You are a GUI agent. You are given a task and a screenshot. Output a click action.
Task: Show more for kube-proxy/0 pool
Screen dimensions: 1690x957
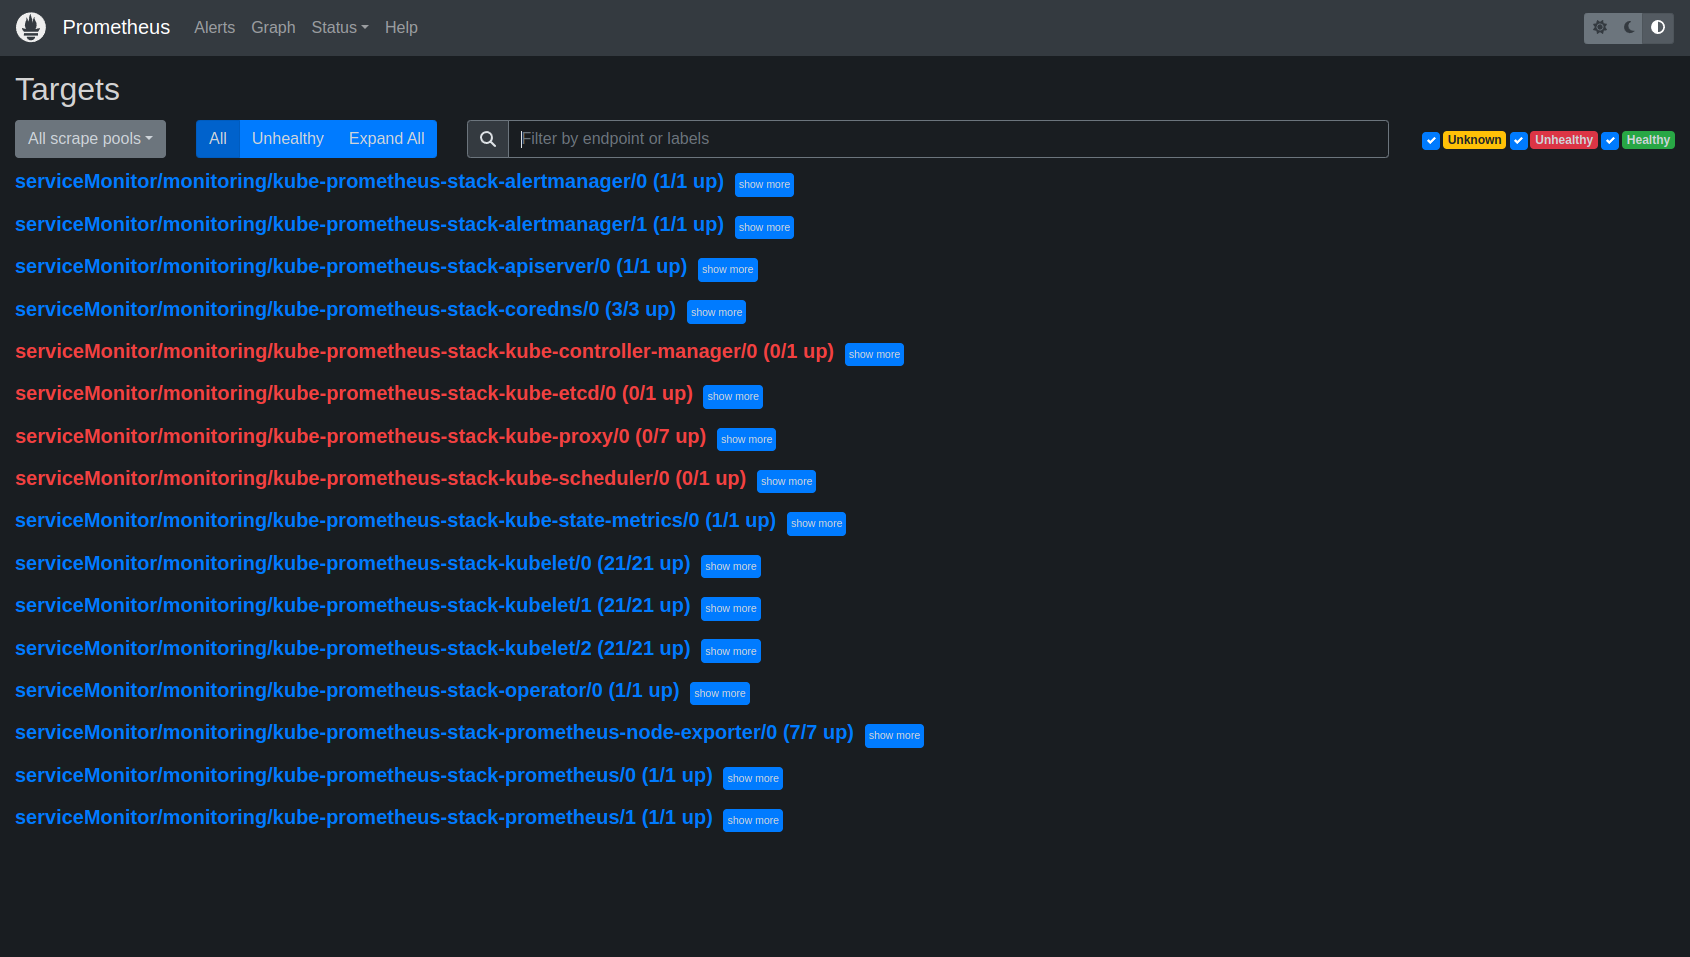747,440
